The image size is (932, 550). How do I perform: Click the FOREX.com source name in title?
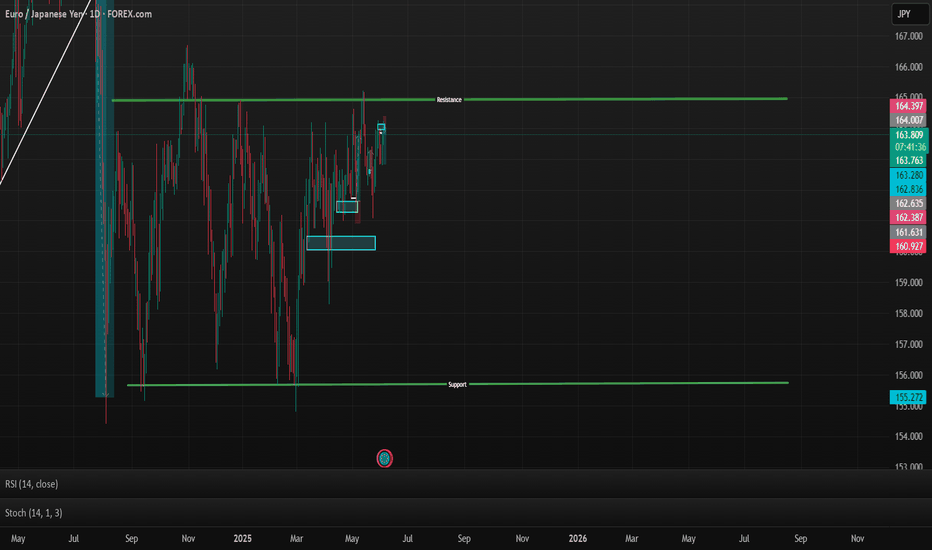(x=129, y=14)
